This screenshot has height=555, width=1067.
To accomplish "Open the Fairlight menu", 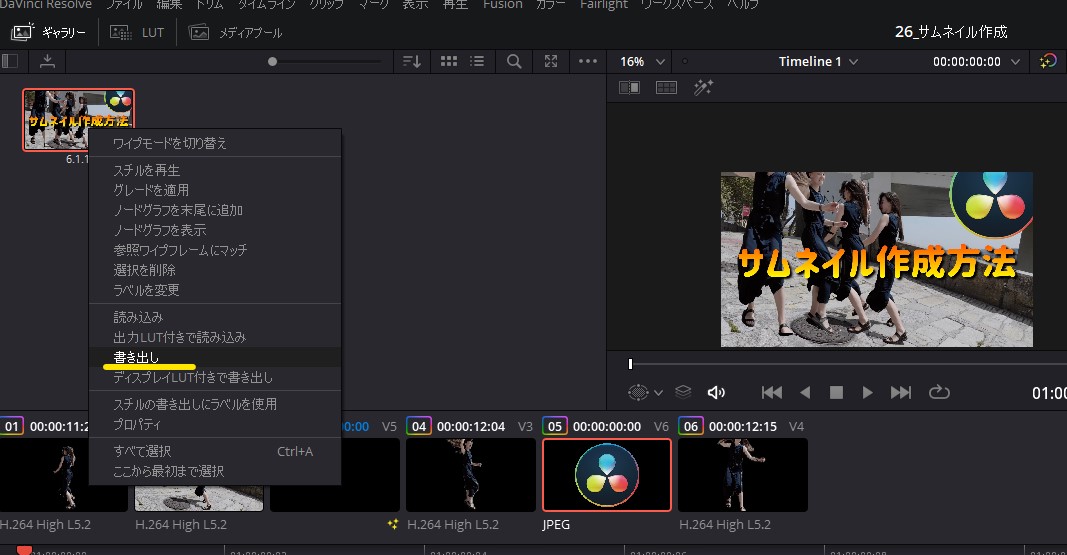I will point(604,5).
